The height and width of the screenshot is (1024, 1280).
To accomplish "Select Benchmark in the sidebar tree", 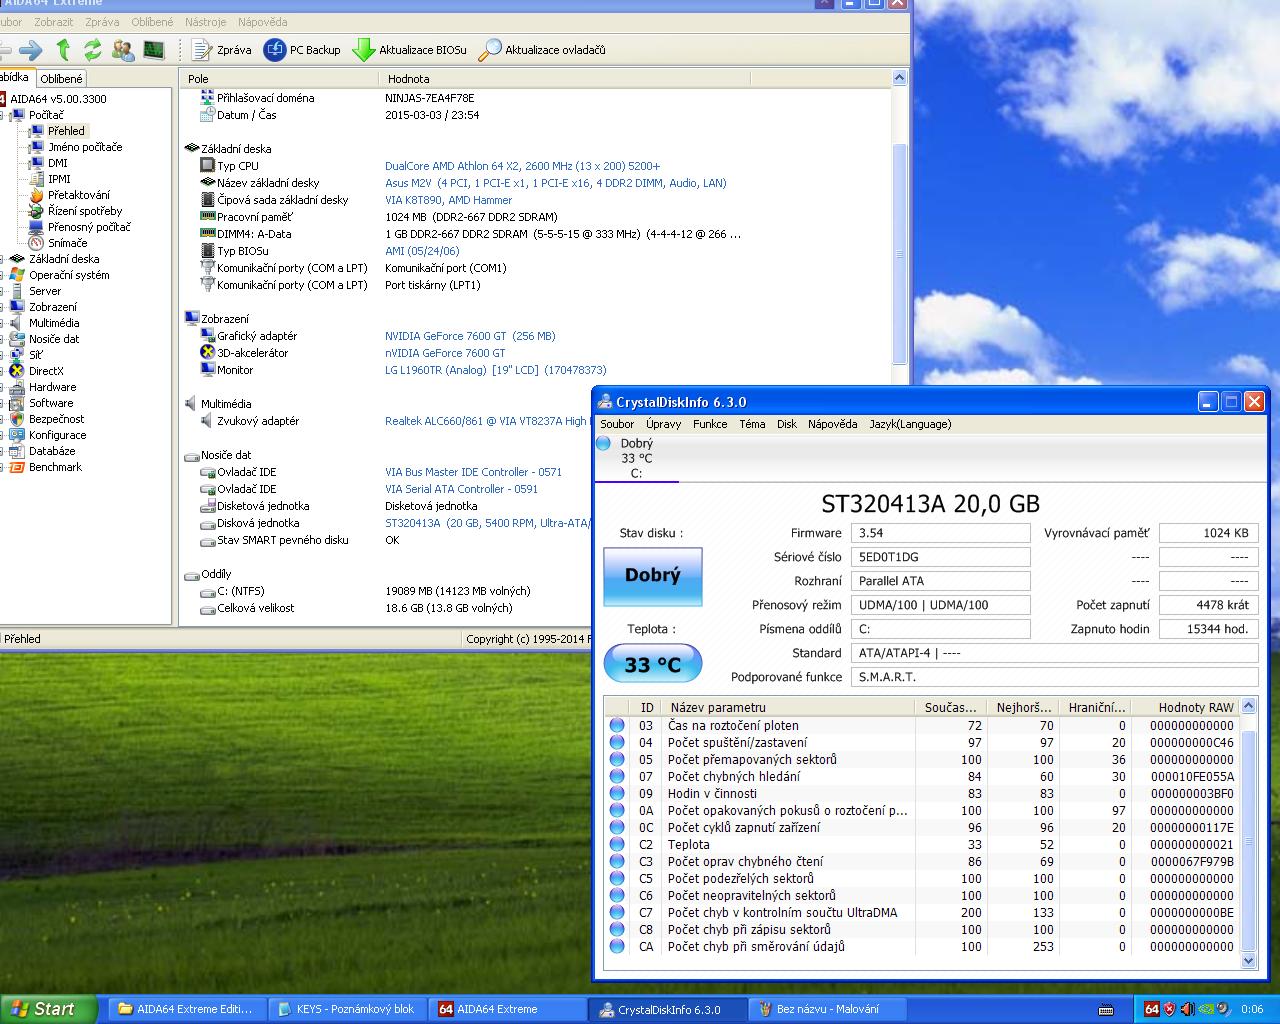I will click(55, 467).
